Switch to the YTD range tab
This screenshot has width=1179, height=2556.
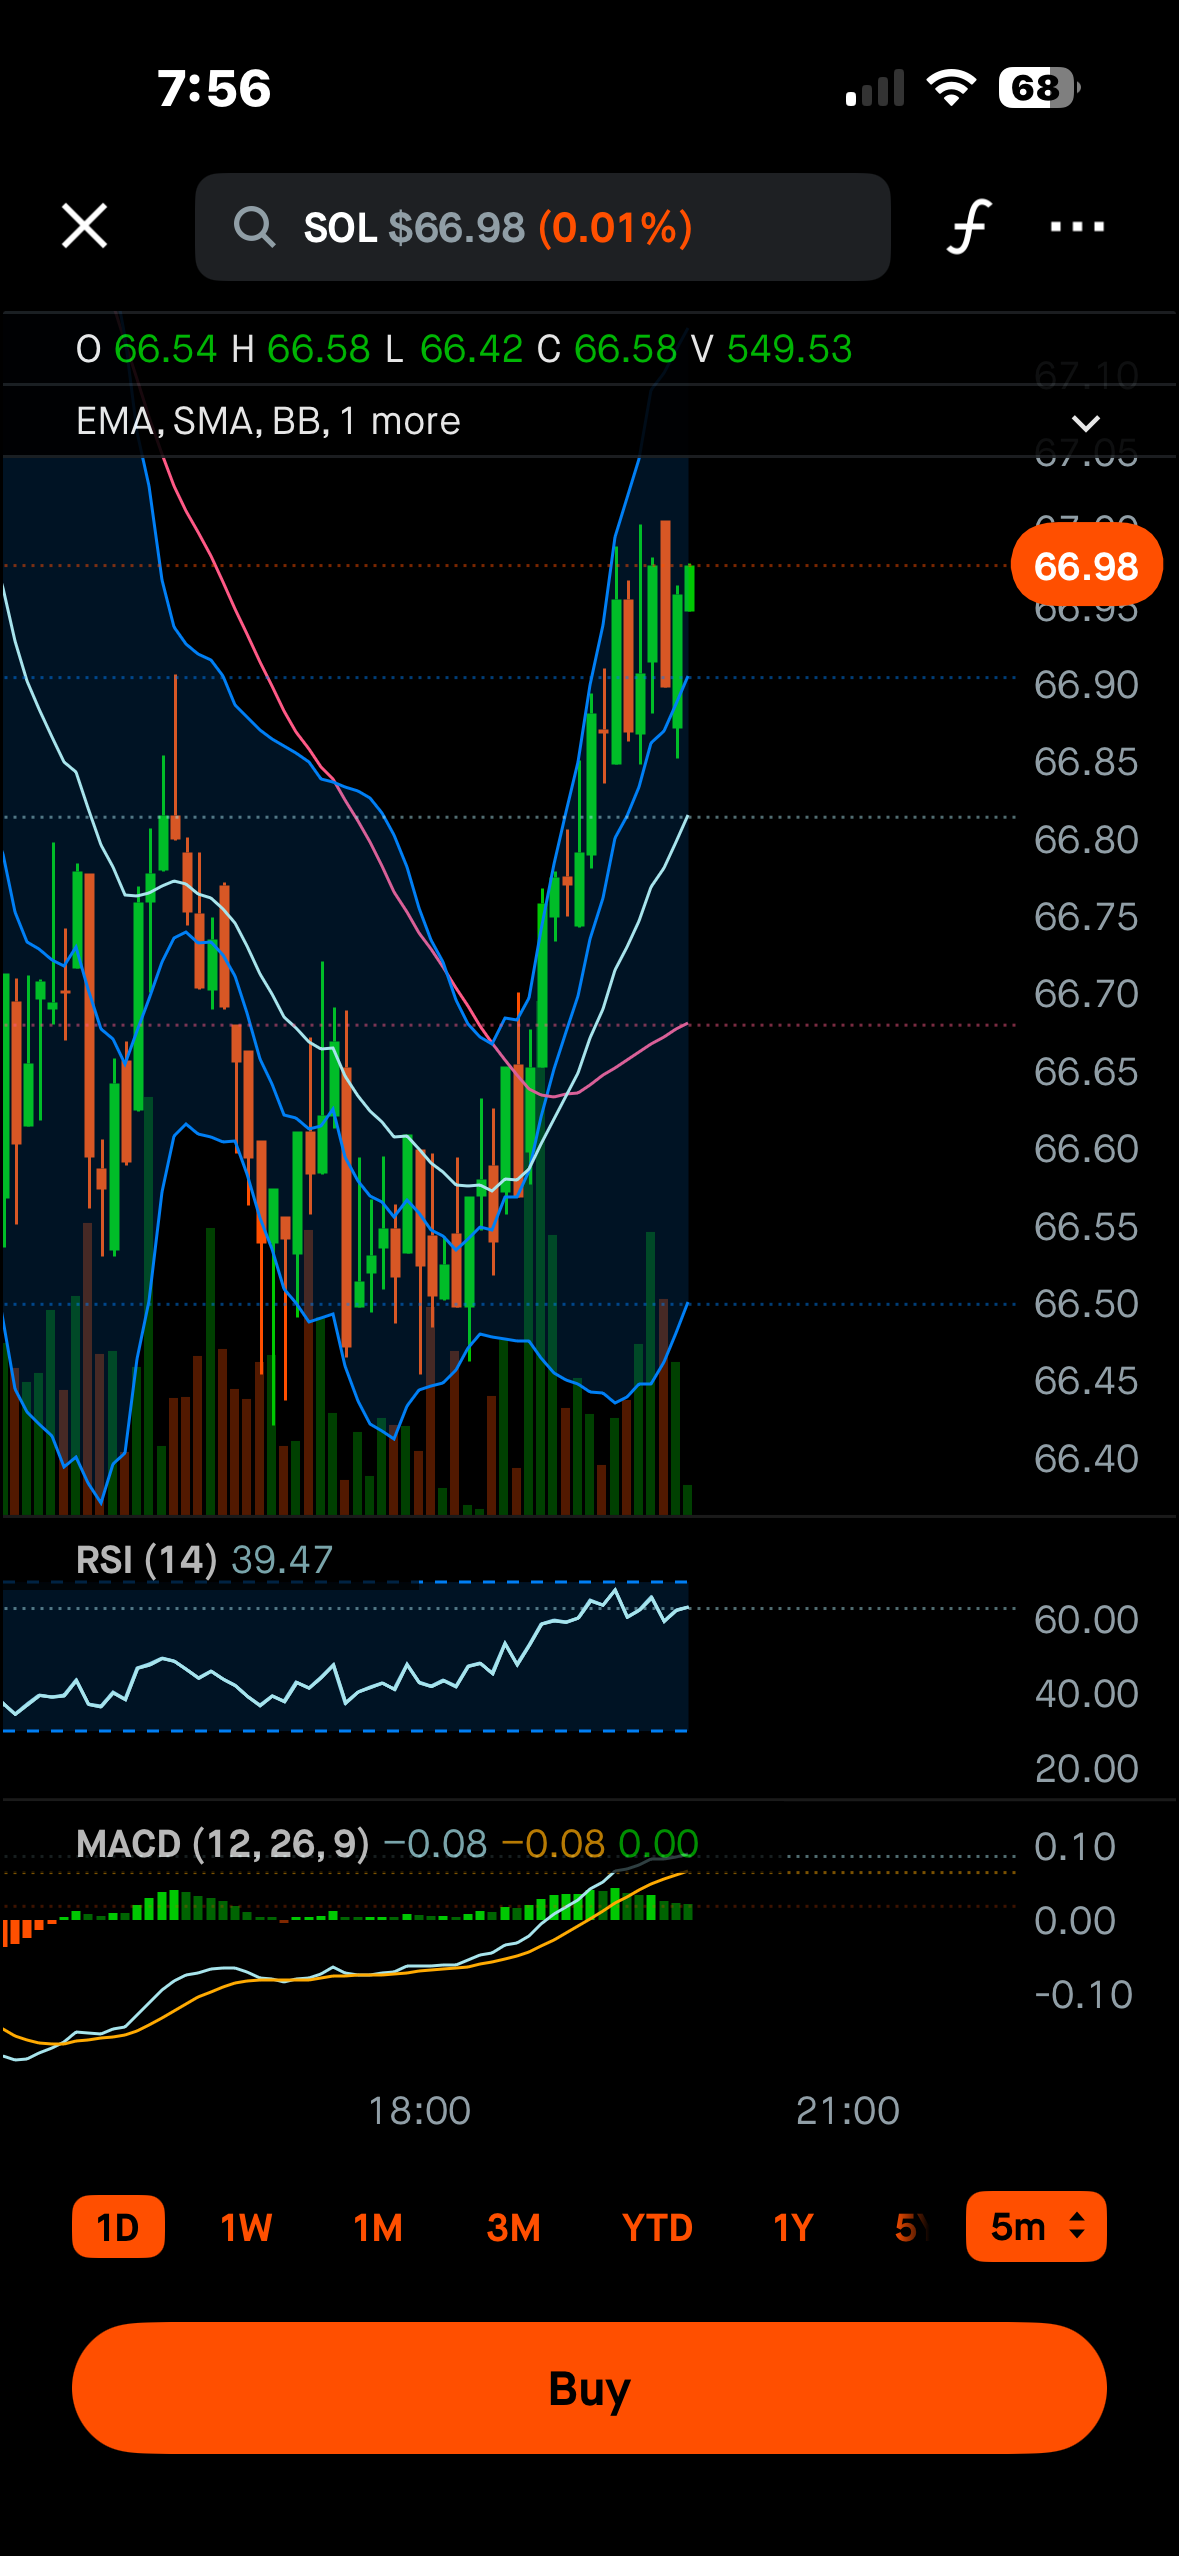(657, 2227)
